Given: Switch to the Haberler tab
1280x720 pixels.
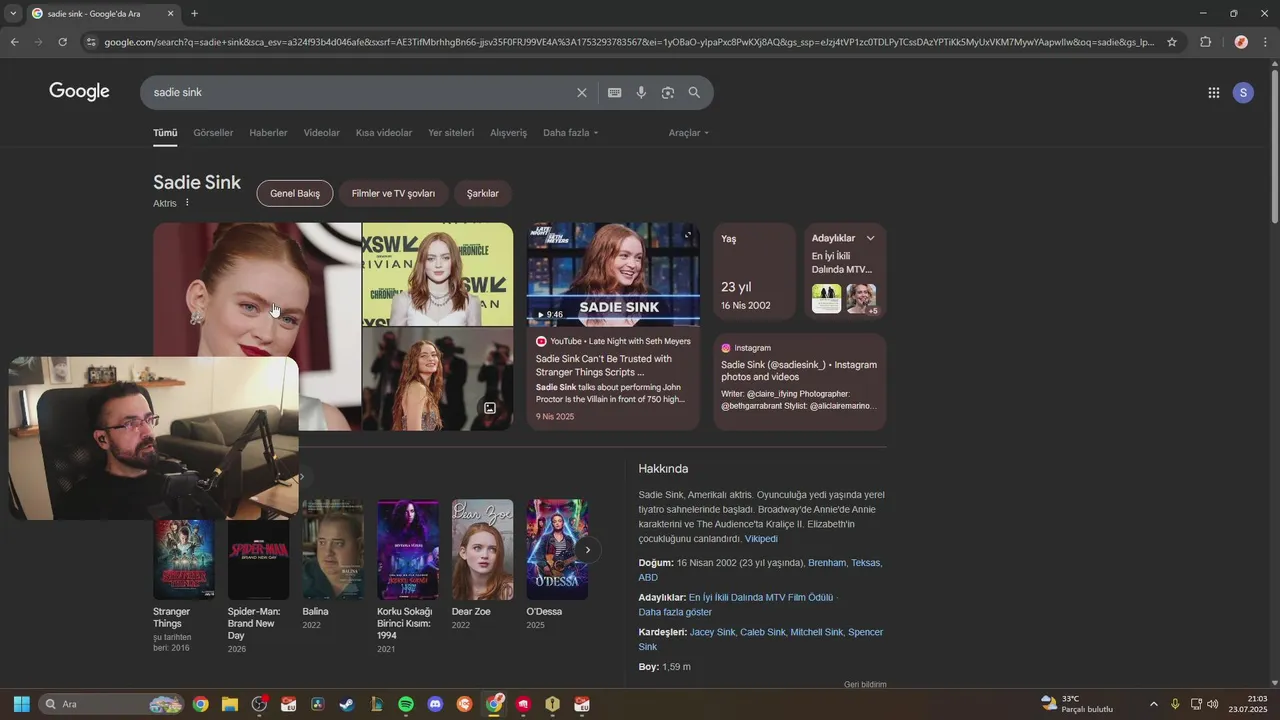Looking at the screenshot, I should (268, 132).
